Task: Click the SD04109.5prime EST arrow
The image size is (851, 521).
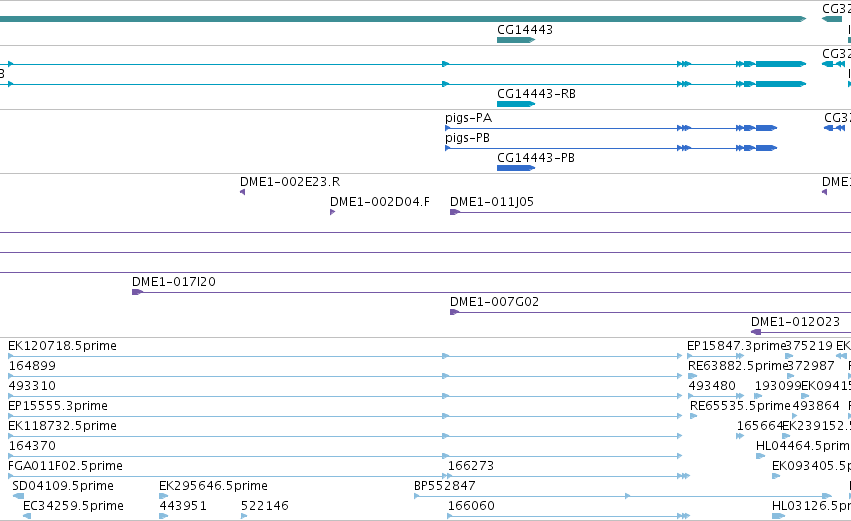Action: 18,496
